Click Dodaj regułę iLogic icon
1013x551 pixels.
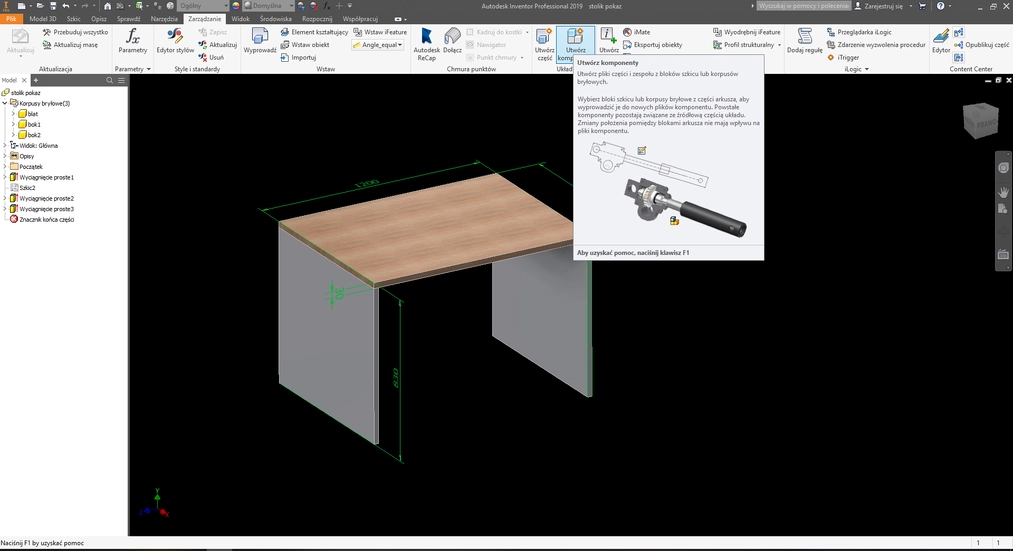tap(804, 36)
